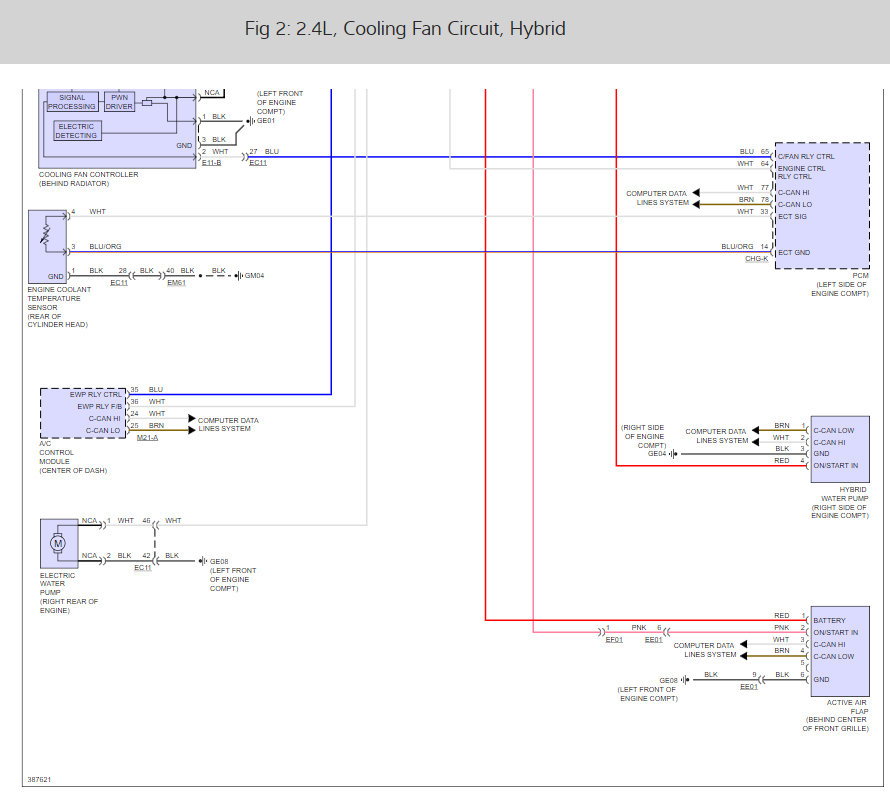Open EE01 connector under the BLK 9 wire
This screenshot has height=802, width=890.
tap(749, 687)
